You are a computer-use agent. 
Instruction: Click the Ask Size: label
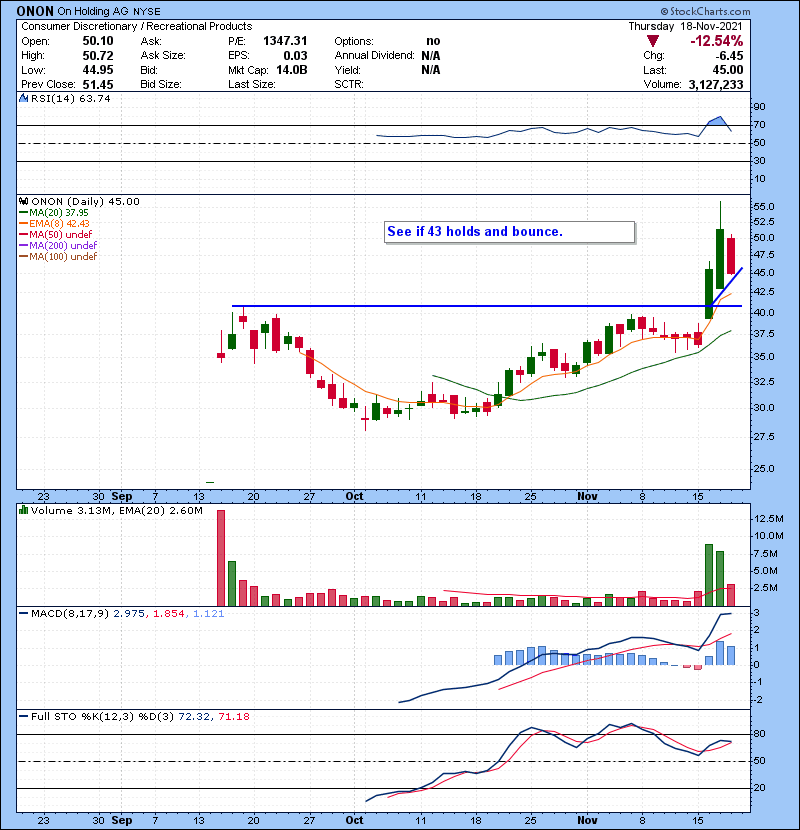coord(163,56)
